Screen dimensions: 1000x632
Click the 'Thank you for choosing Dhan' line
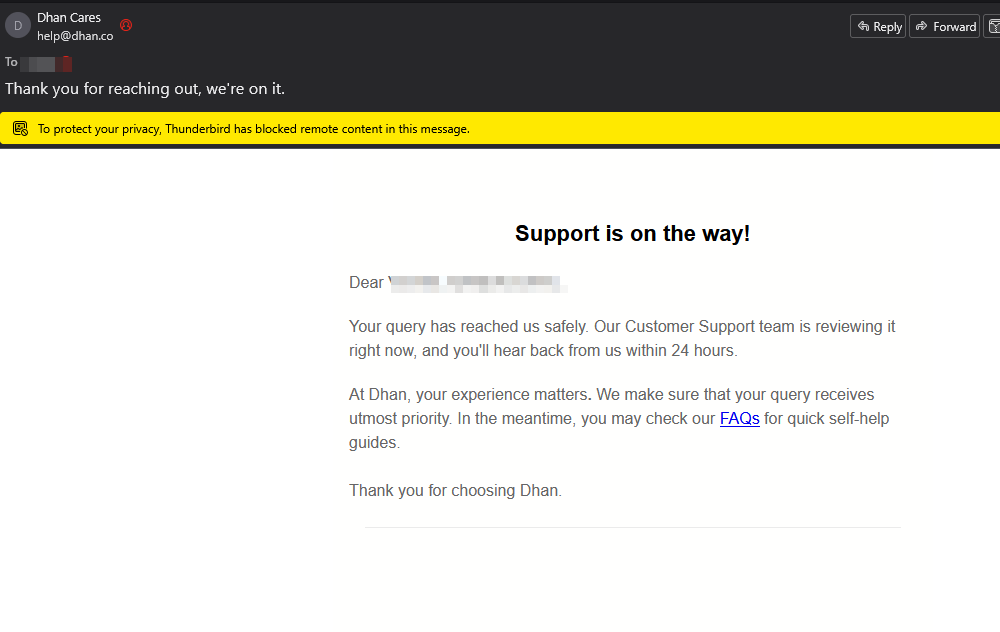pos(455,490)
